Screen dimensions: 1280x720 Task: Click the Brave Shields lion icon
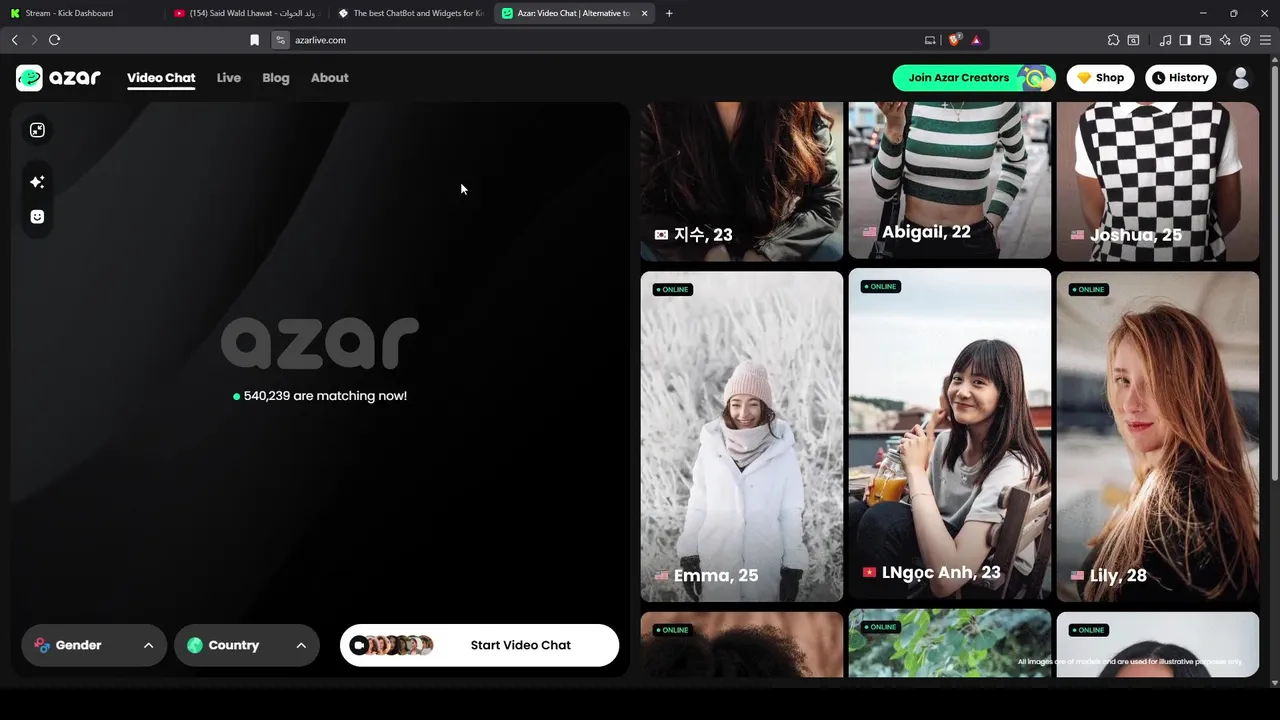pyautogui.click(x=954, y=40)
